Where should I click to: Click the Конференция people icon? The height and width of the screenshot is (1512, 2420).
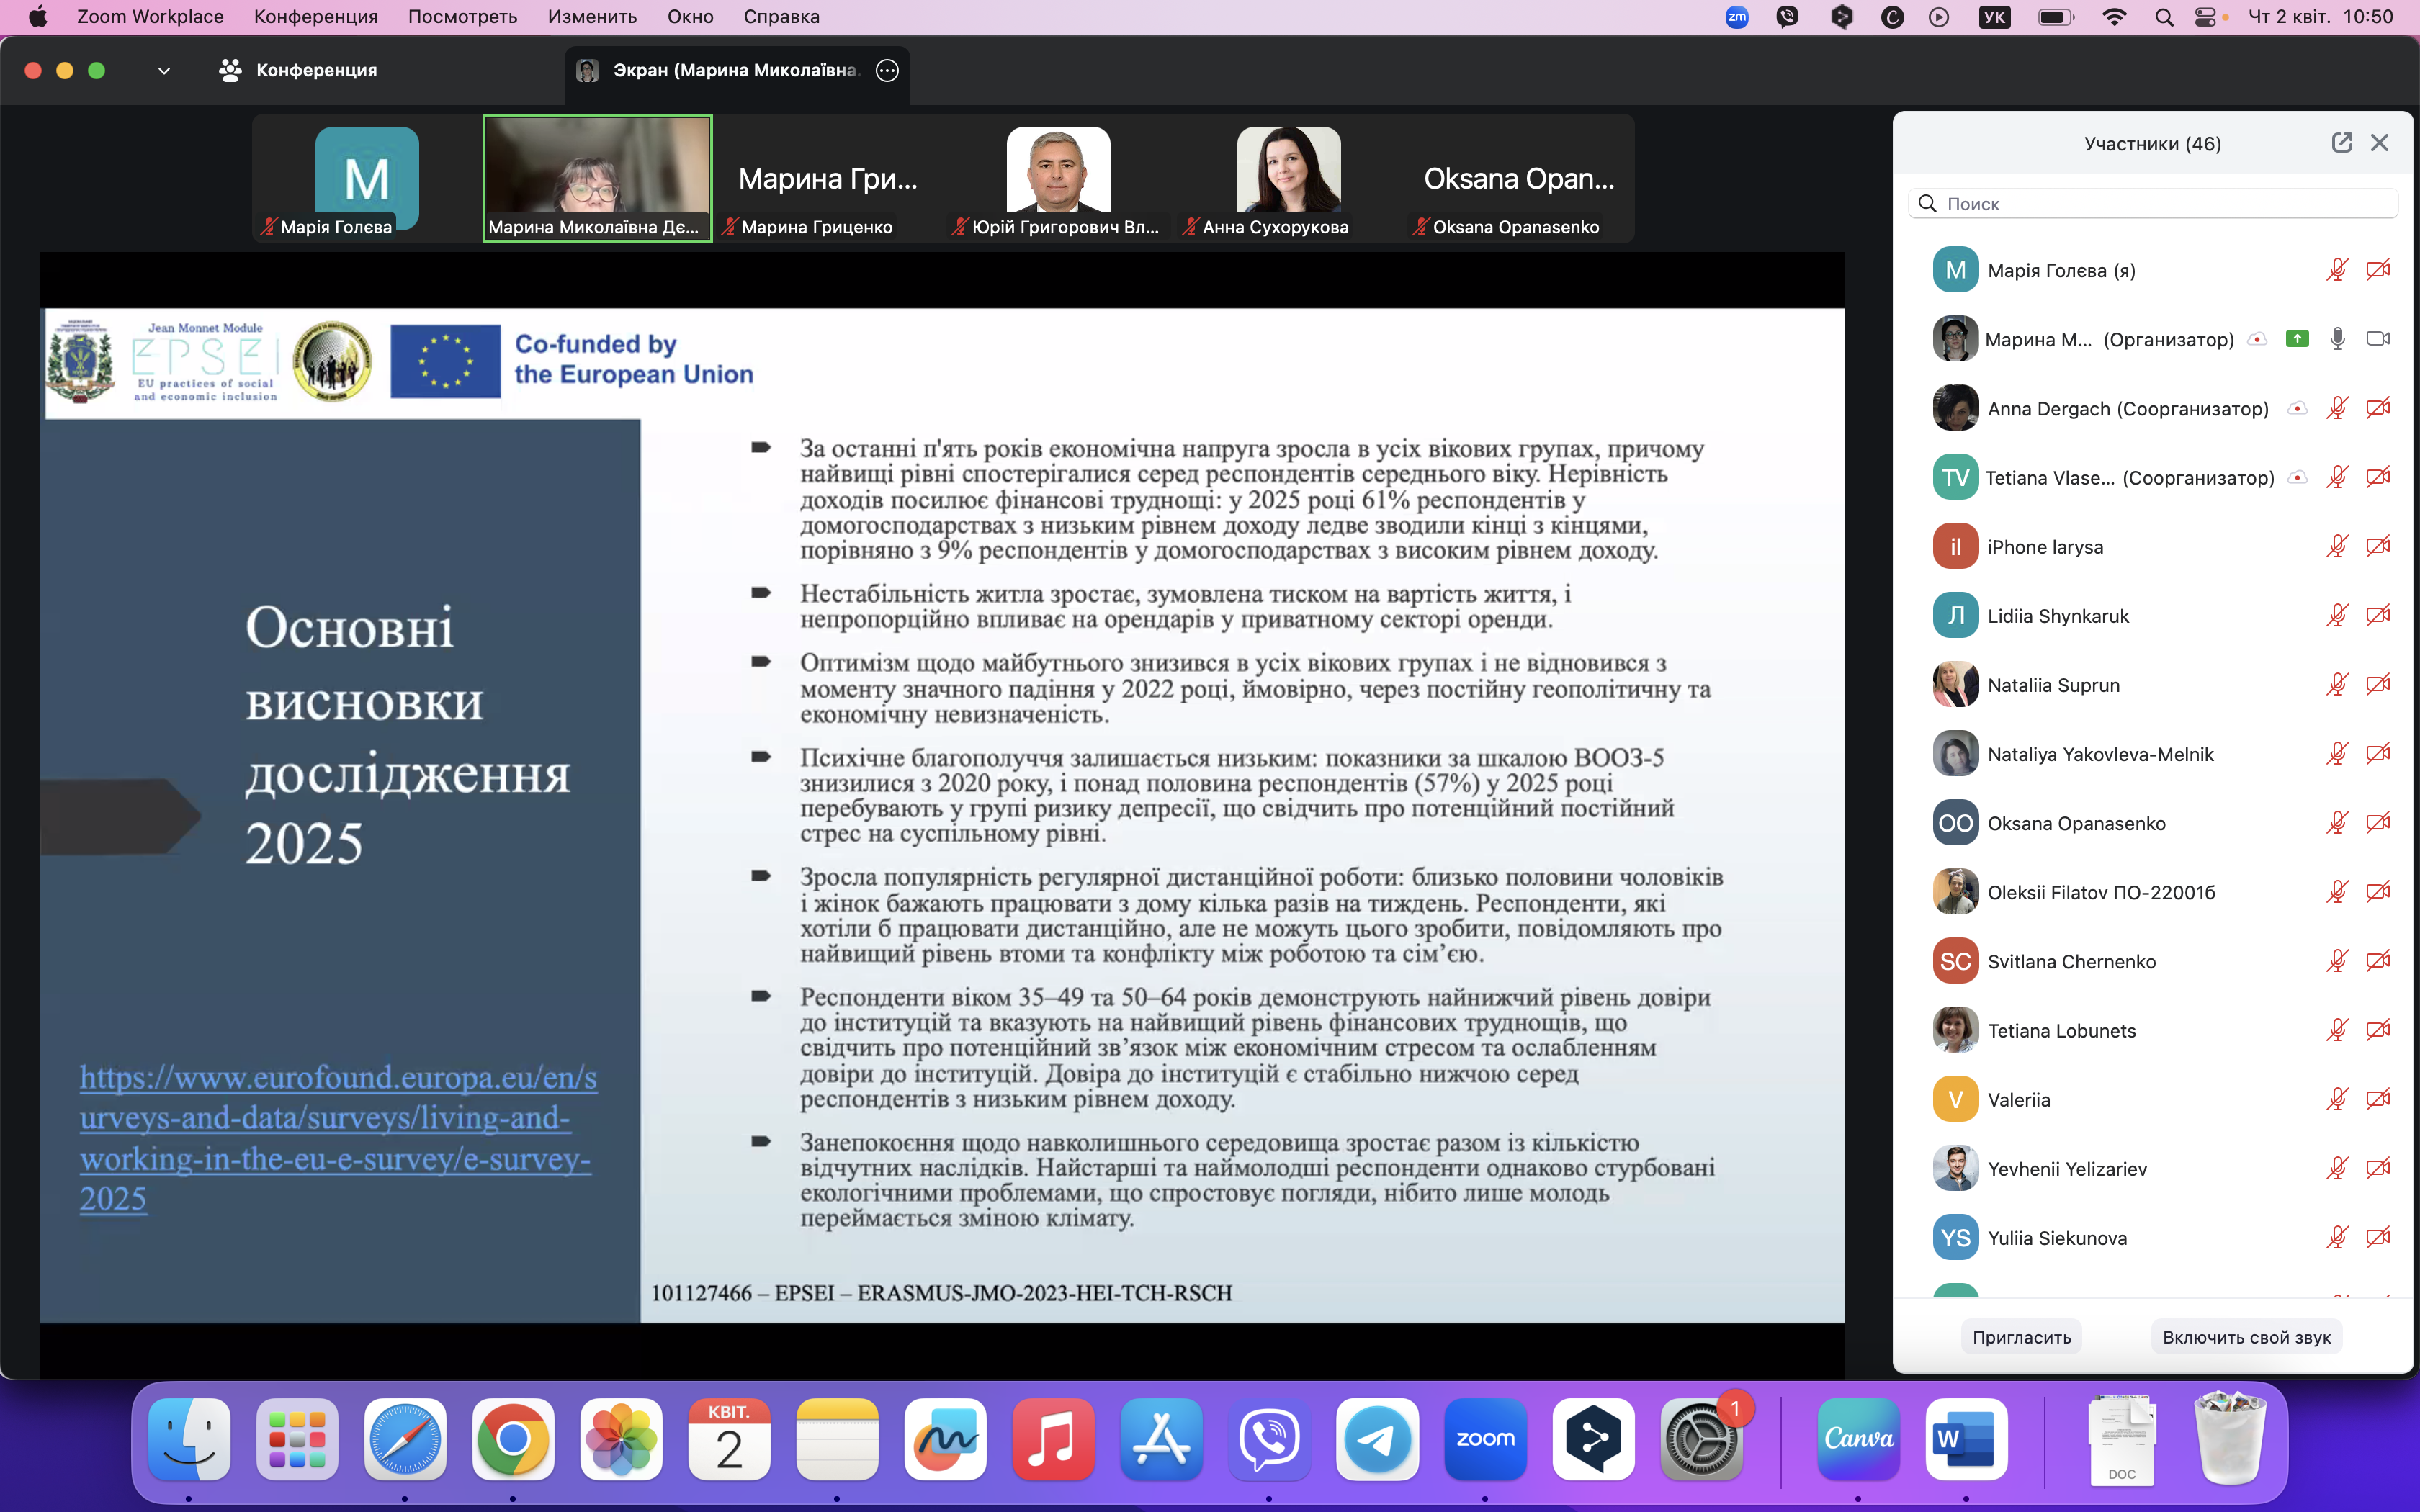[230, 70]
